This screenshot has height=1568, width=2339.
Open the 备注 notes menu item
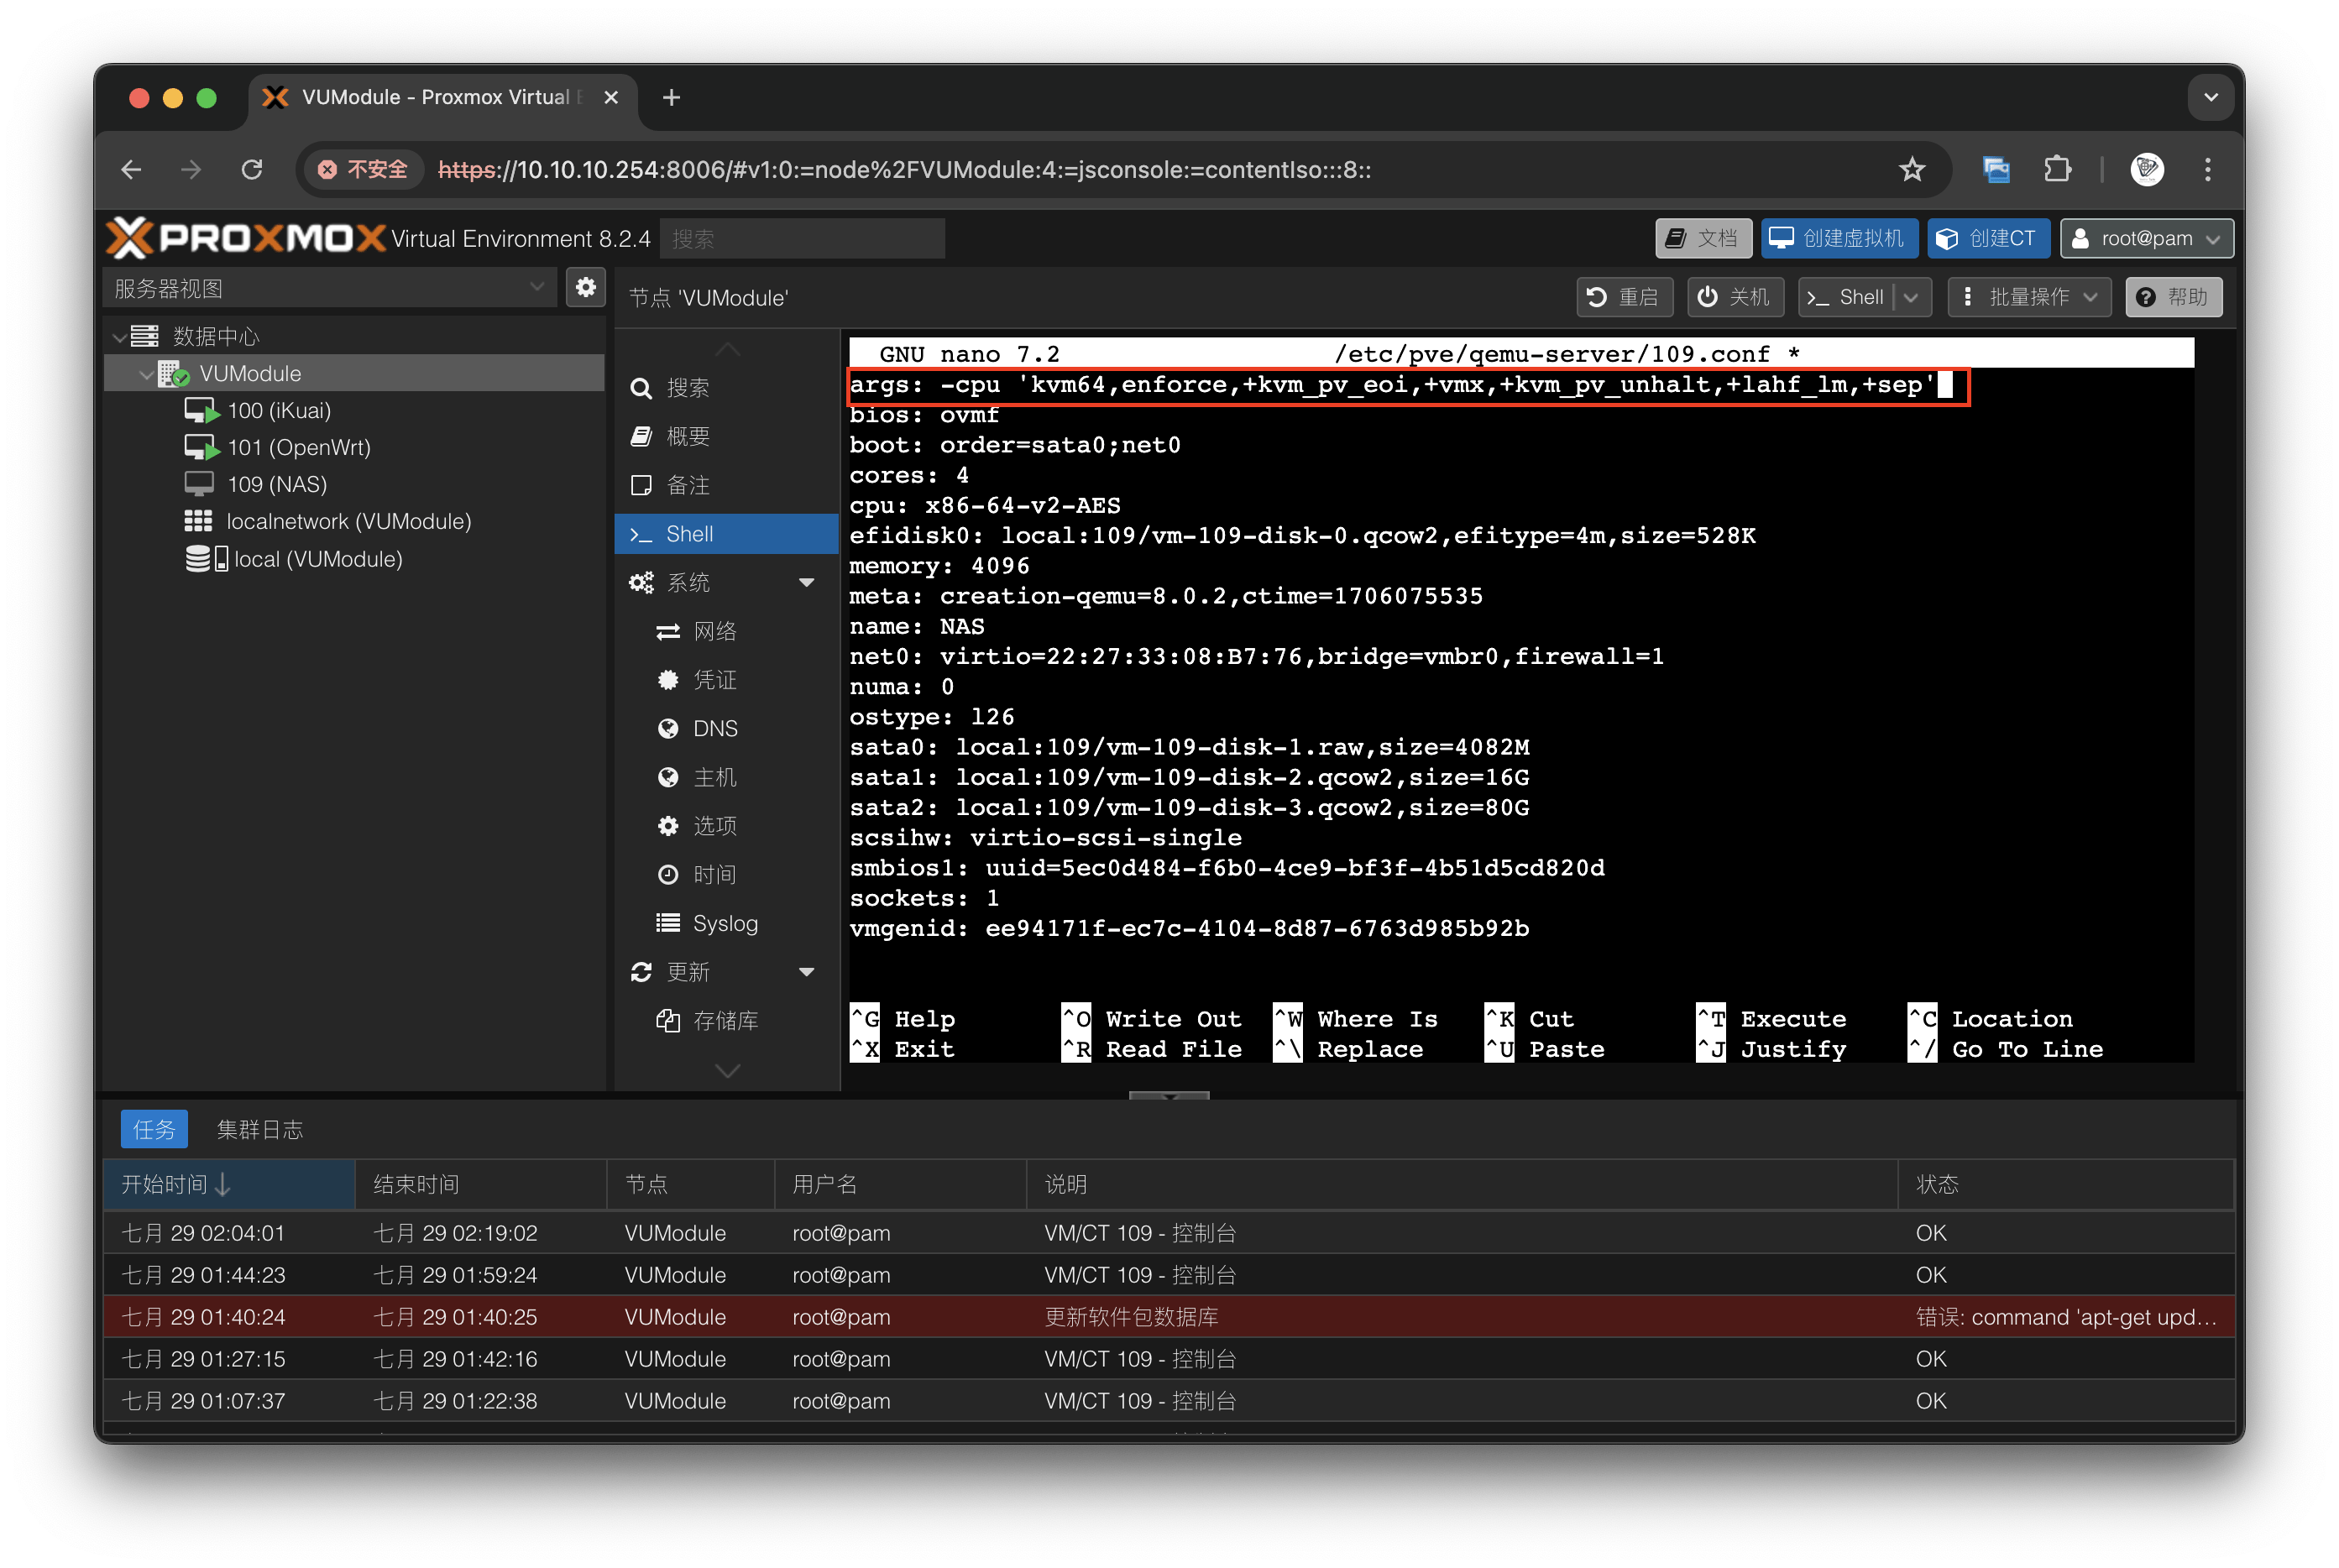coord(726,485)
